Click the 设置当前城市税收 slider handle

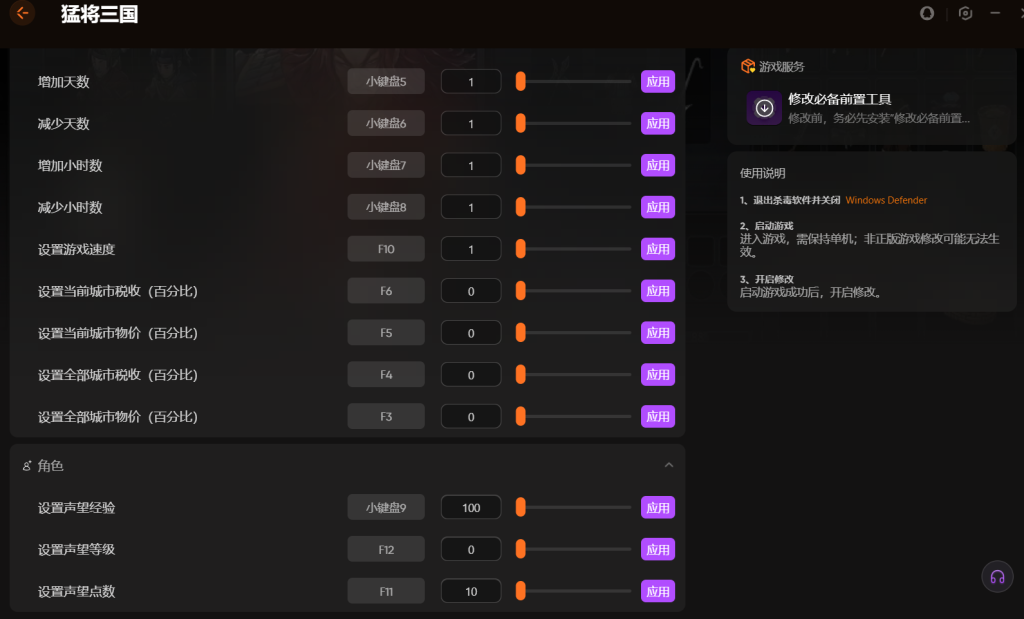click(520, 291)
